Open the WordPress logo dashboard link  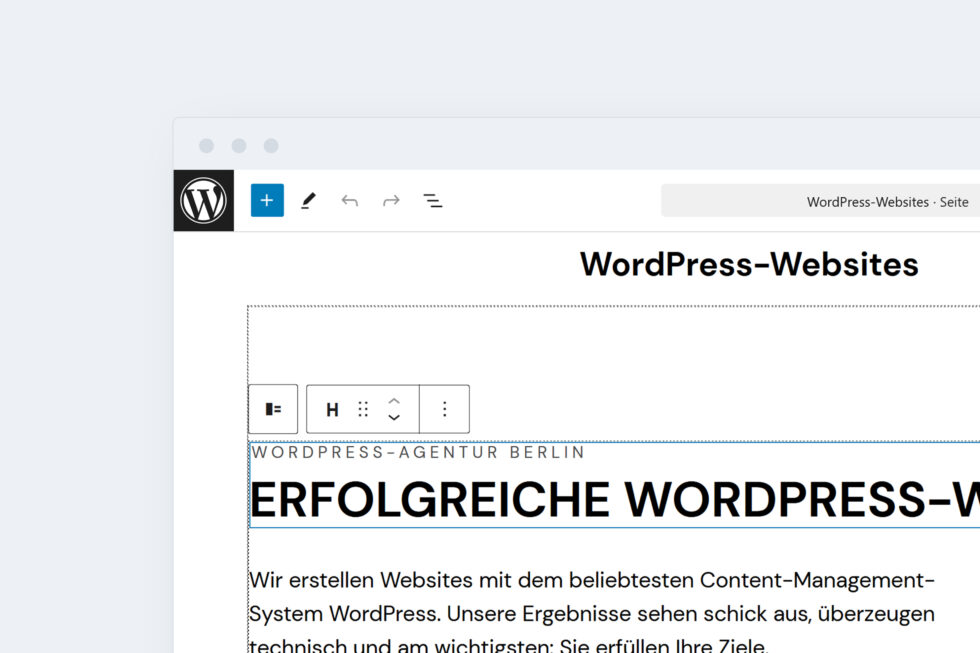[204, 201]
